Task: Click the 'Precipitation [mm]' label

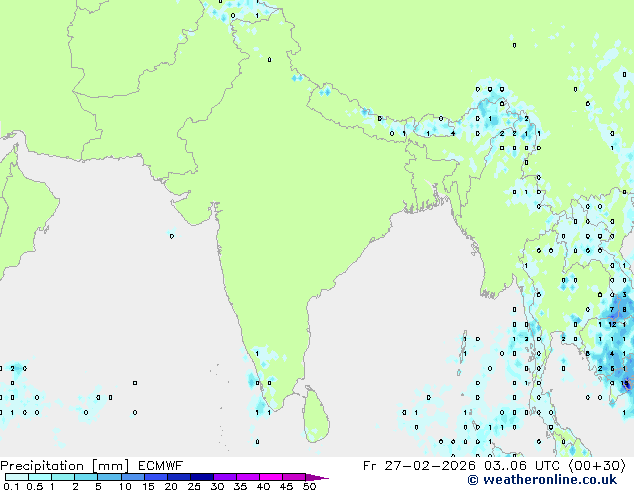Action: [65, 466]
